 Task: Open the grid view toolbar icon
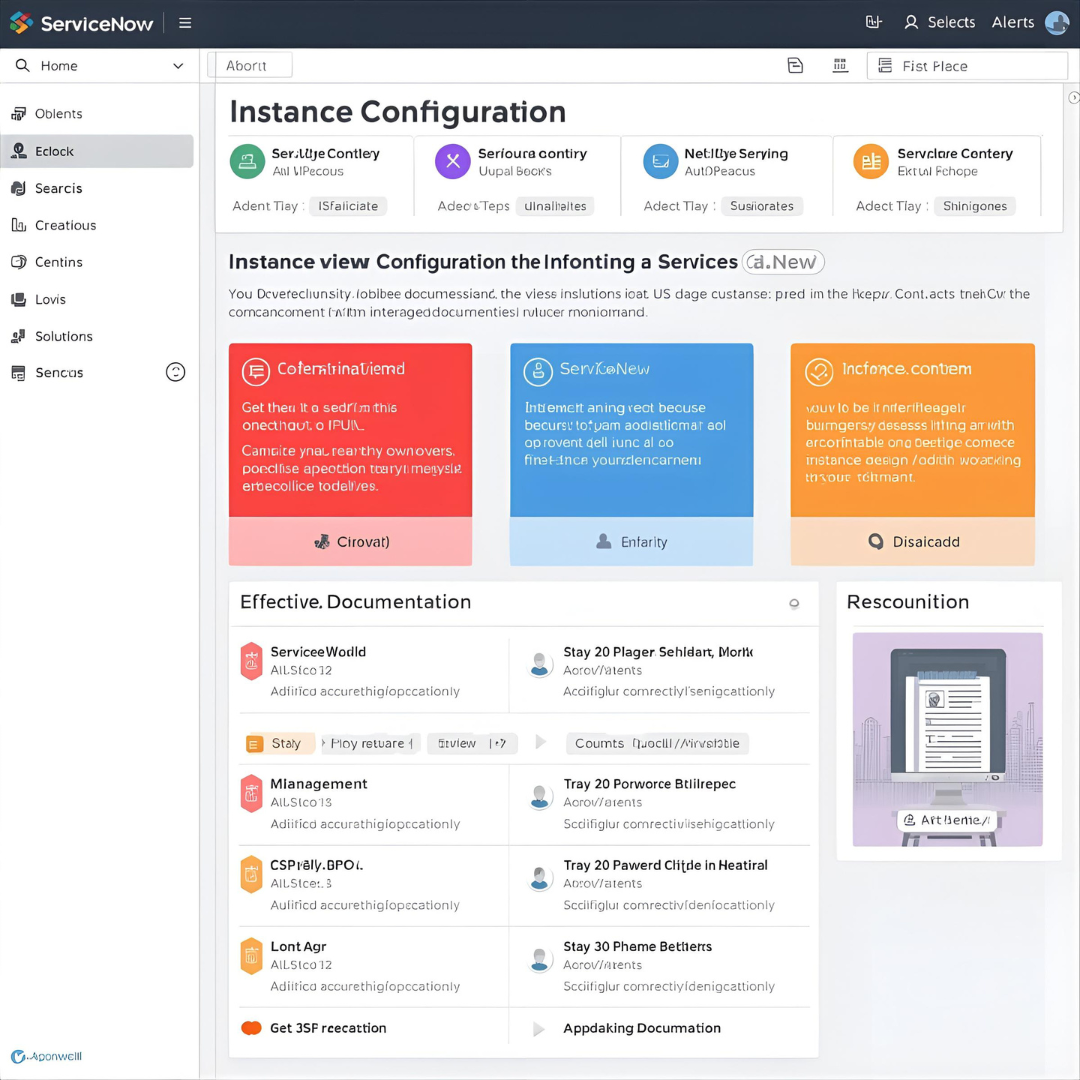[x=840, y=66]
